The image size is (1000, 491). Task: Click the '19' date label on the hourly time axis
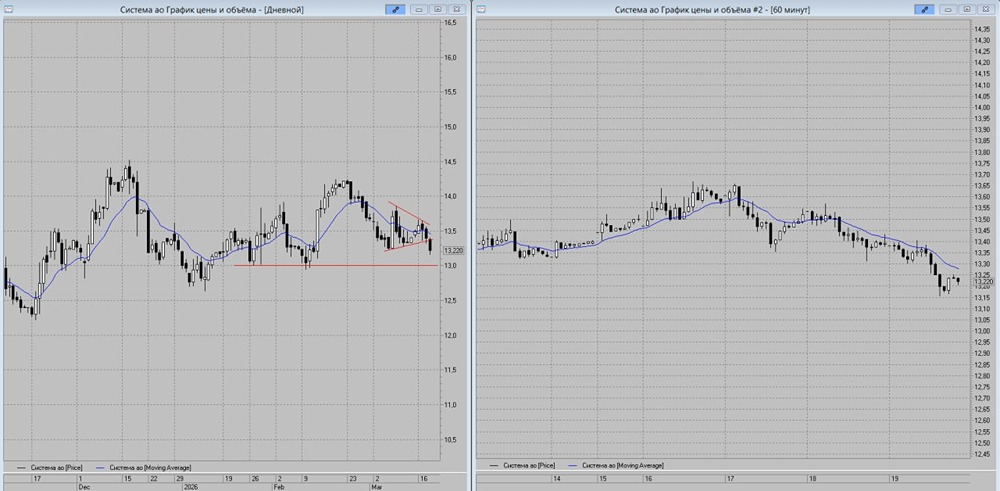pos(895,478)
